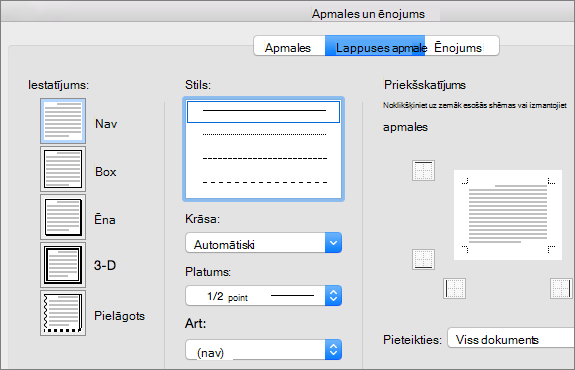Select the Nav (none) border setting icon
The image size is (575, 370).
click(x=63, y=121)
